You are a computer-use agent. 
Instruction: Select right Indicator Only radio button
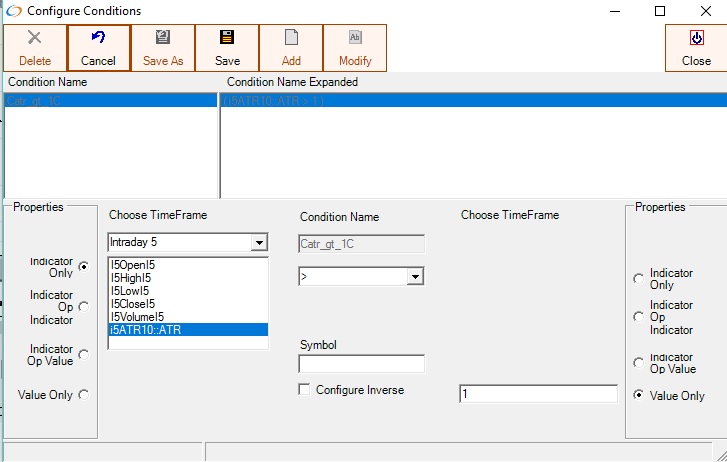[x=639, y=279]
